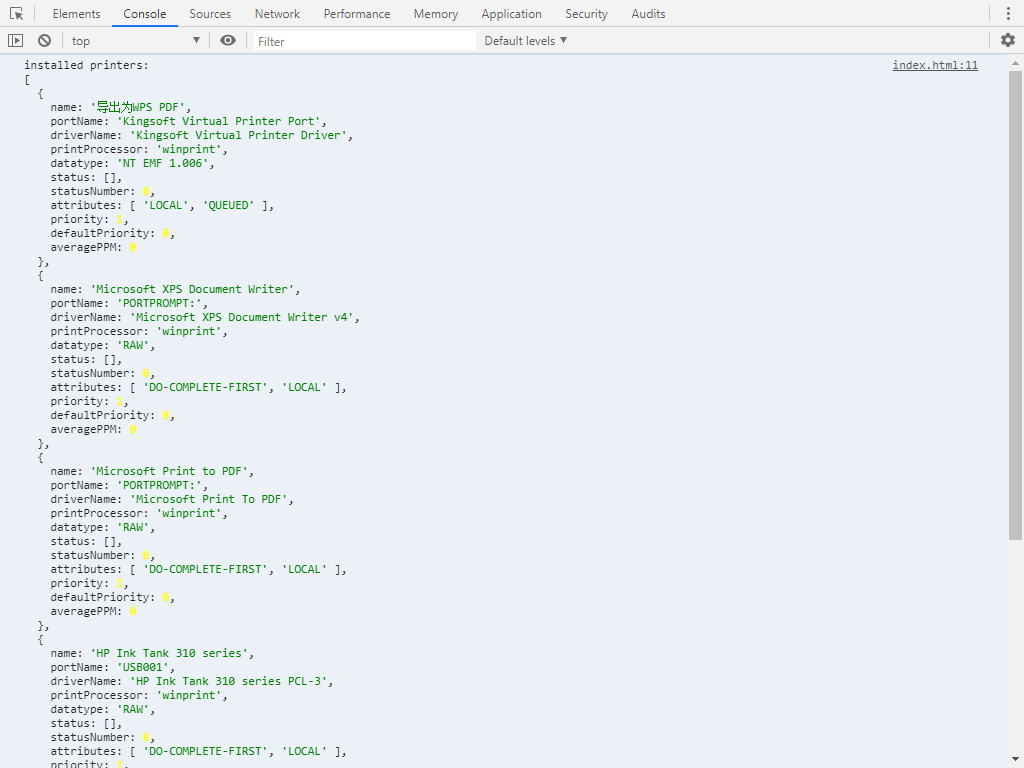The height and width of the screenshot is (768, 1024).
Task: Activate the inspect element picker icon
Action: click(16, 14)
